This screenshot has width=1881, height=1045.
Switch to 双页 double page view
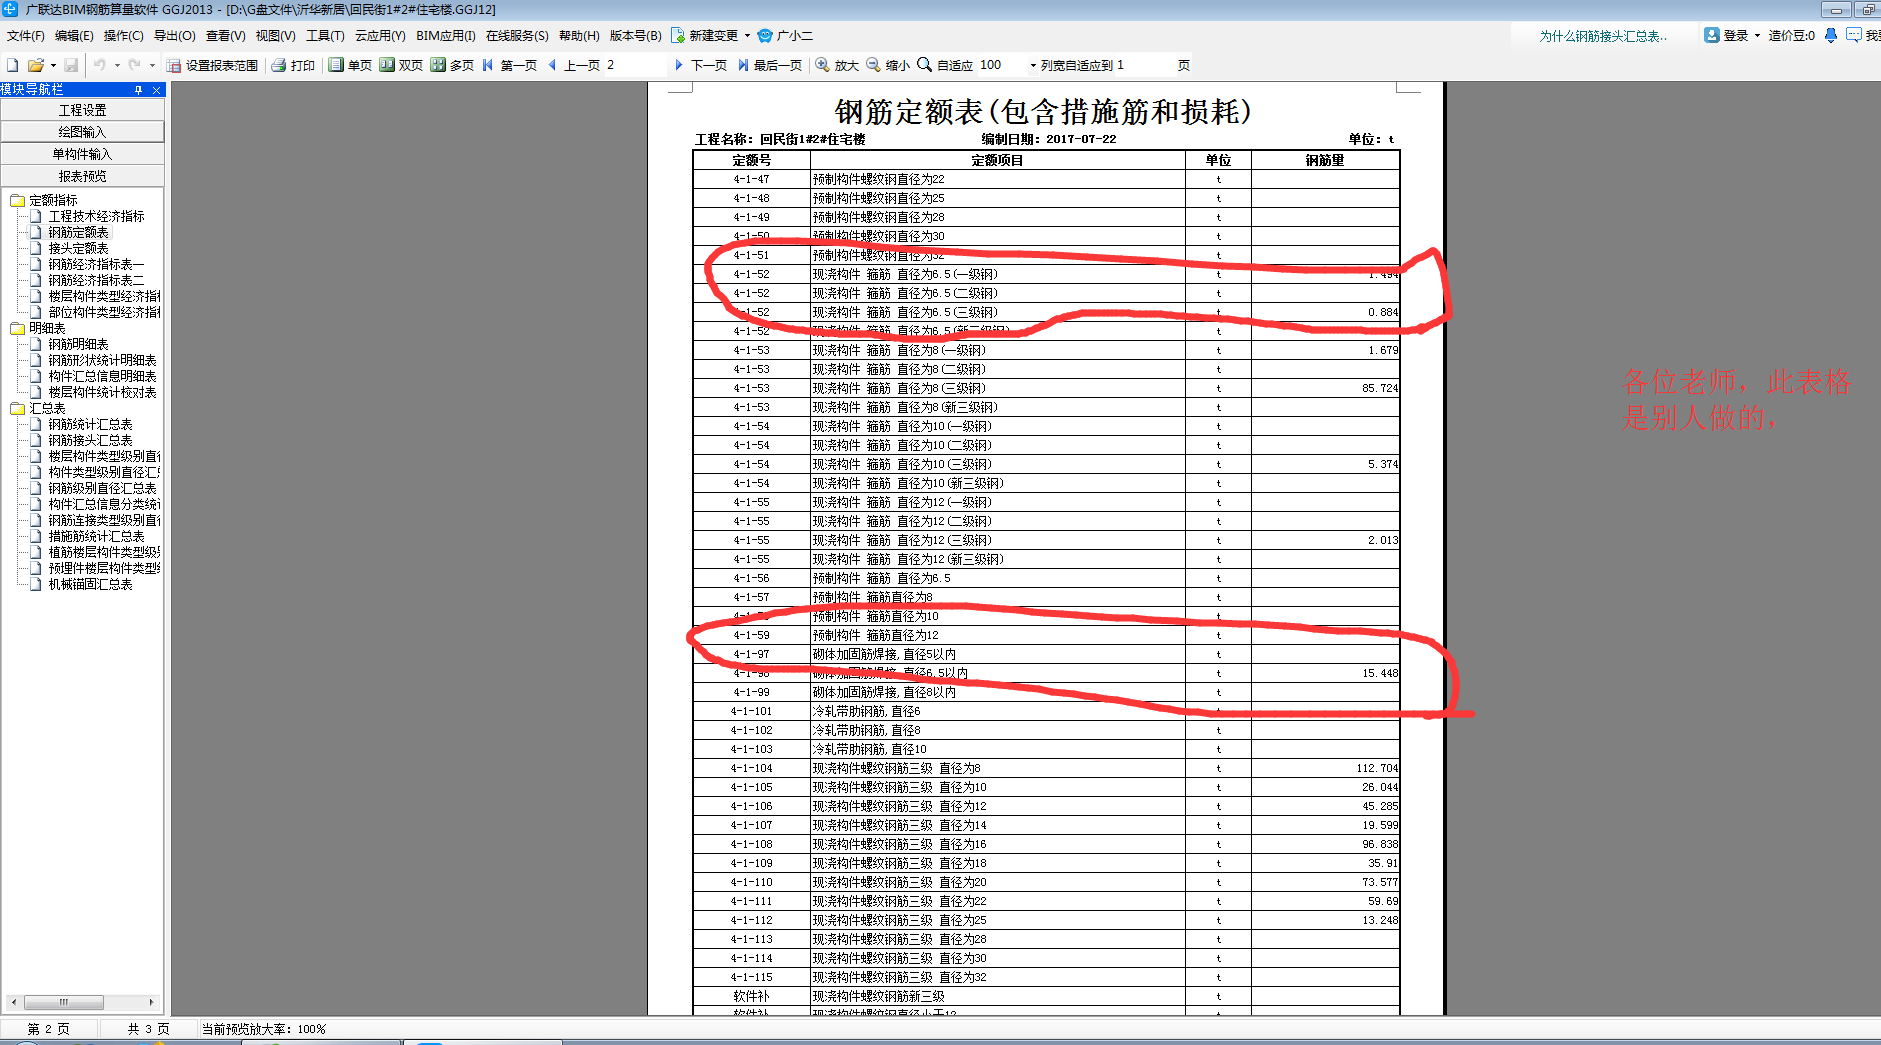pyautogui.click(x=401, y=65)
